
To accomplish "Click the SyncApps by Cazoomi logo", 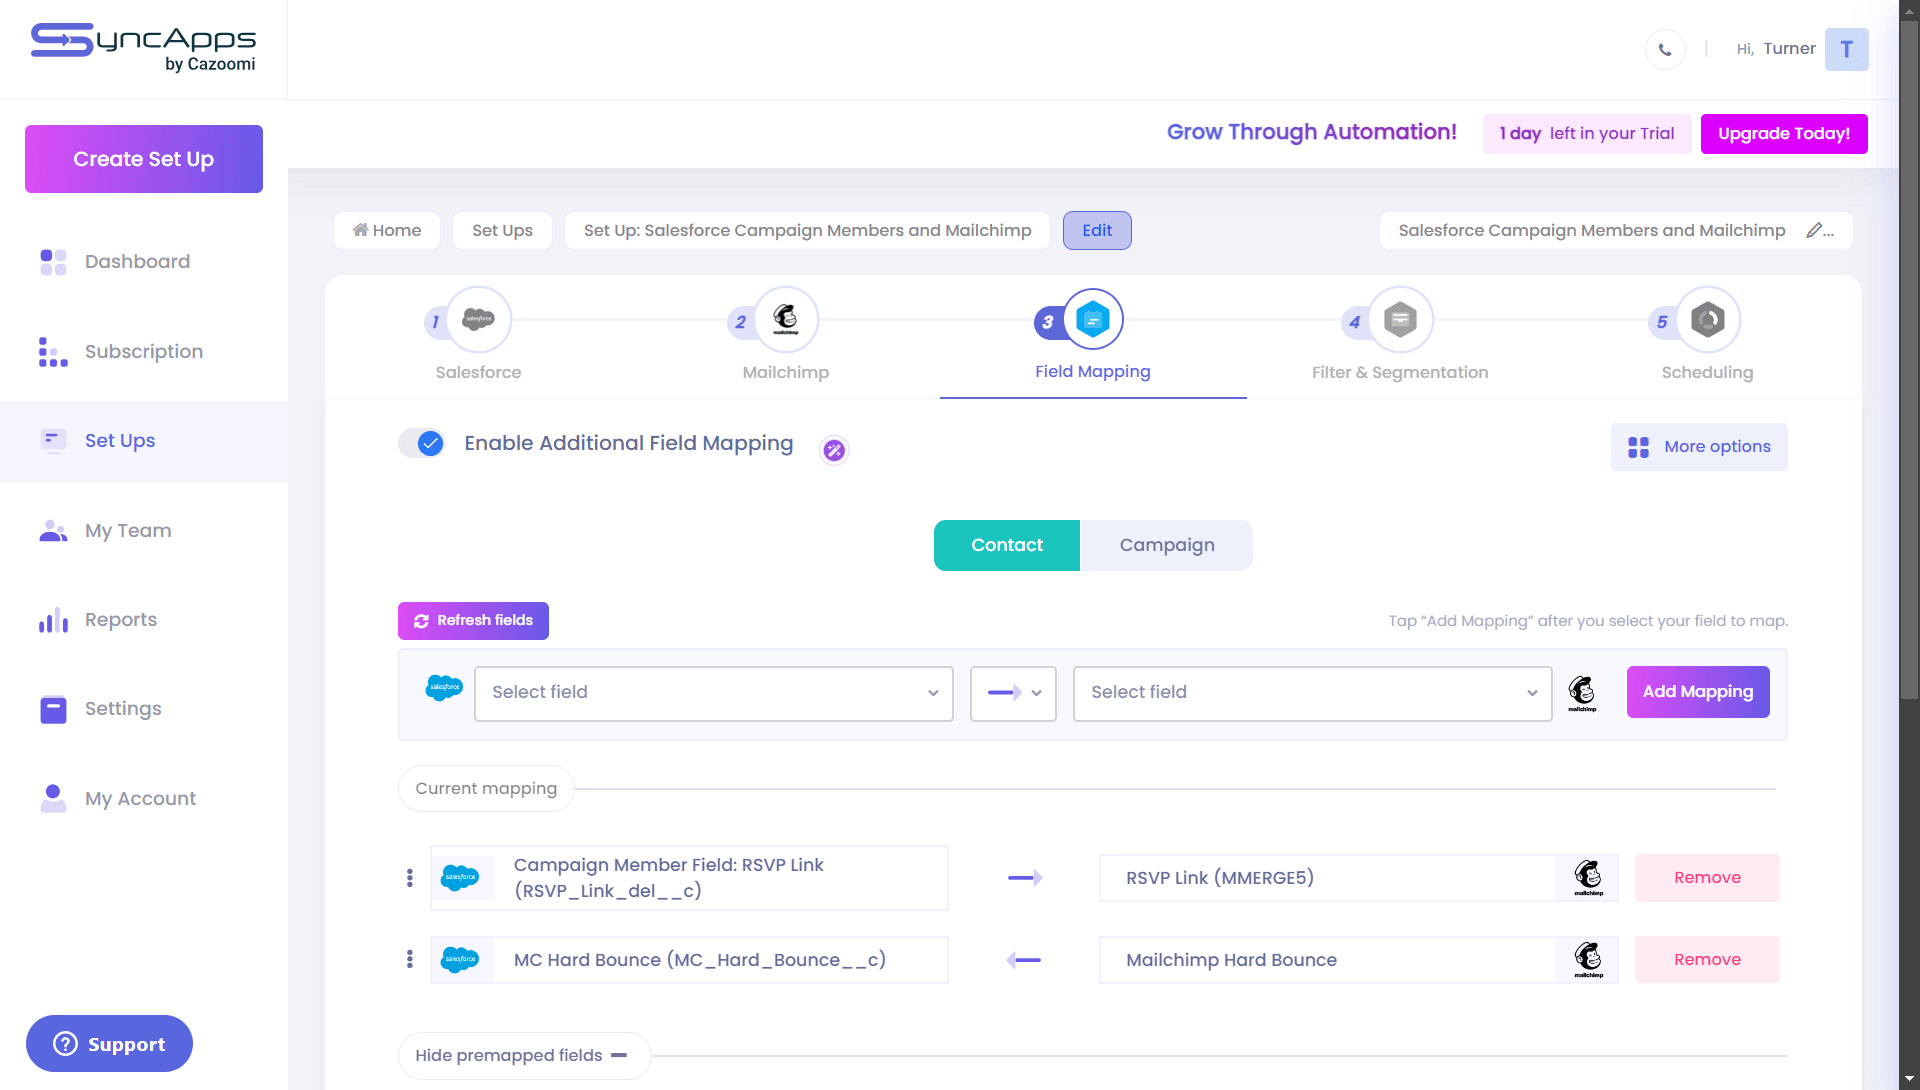I will 143,48.
